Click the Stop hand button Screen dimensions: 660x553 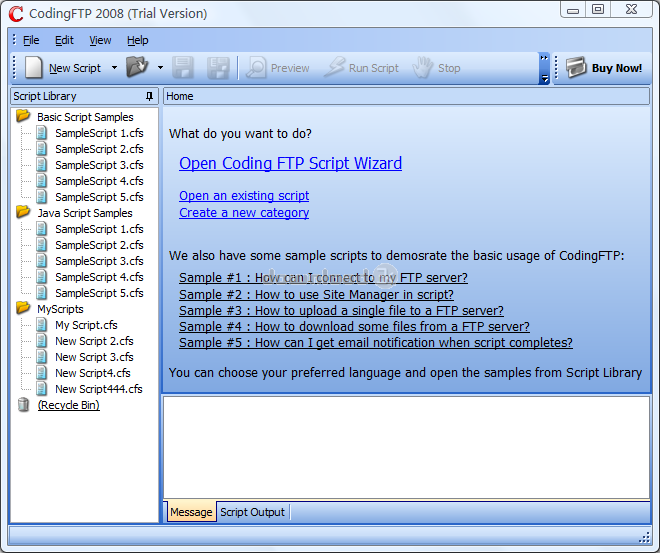pos(436,68)
